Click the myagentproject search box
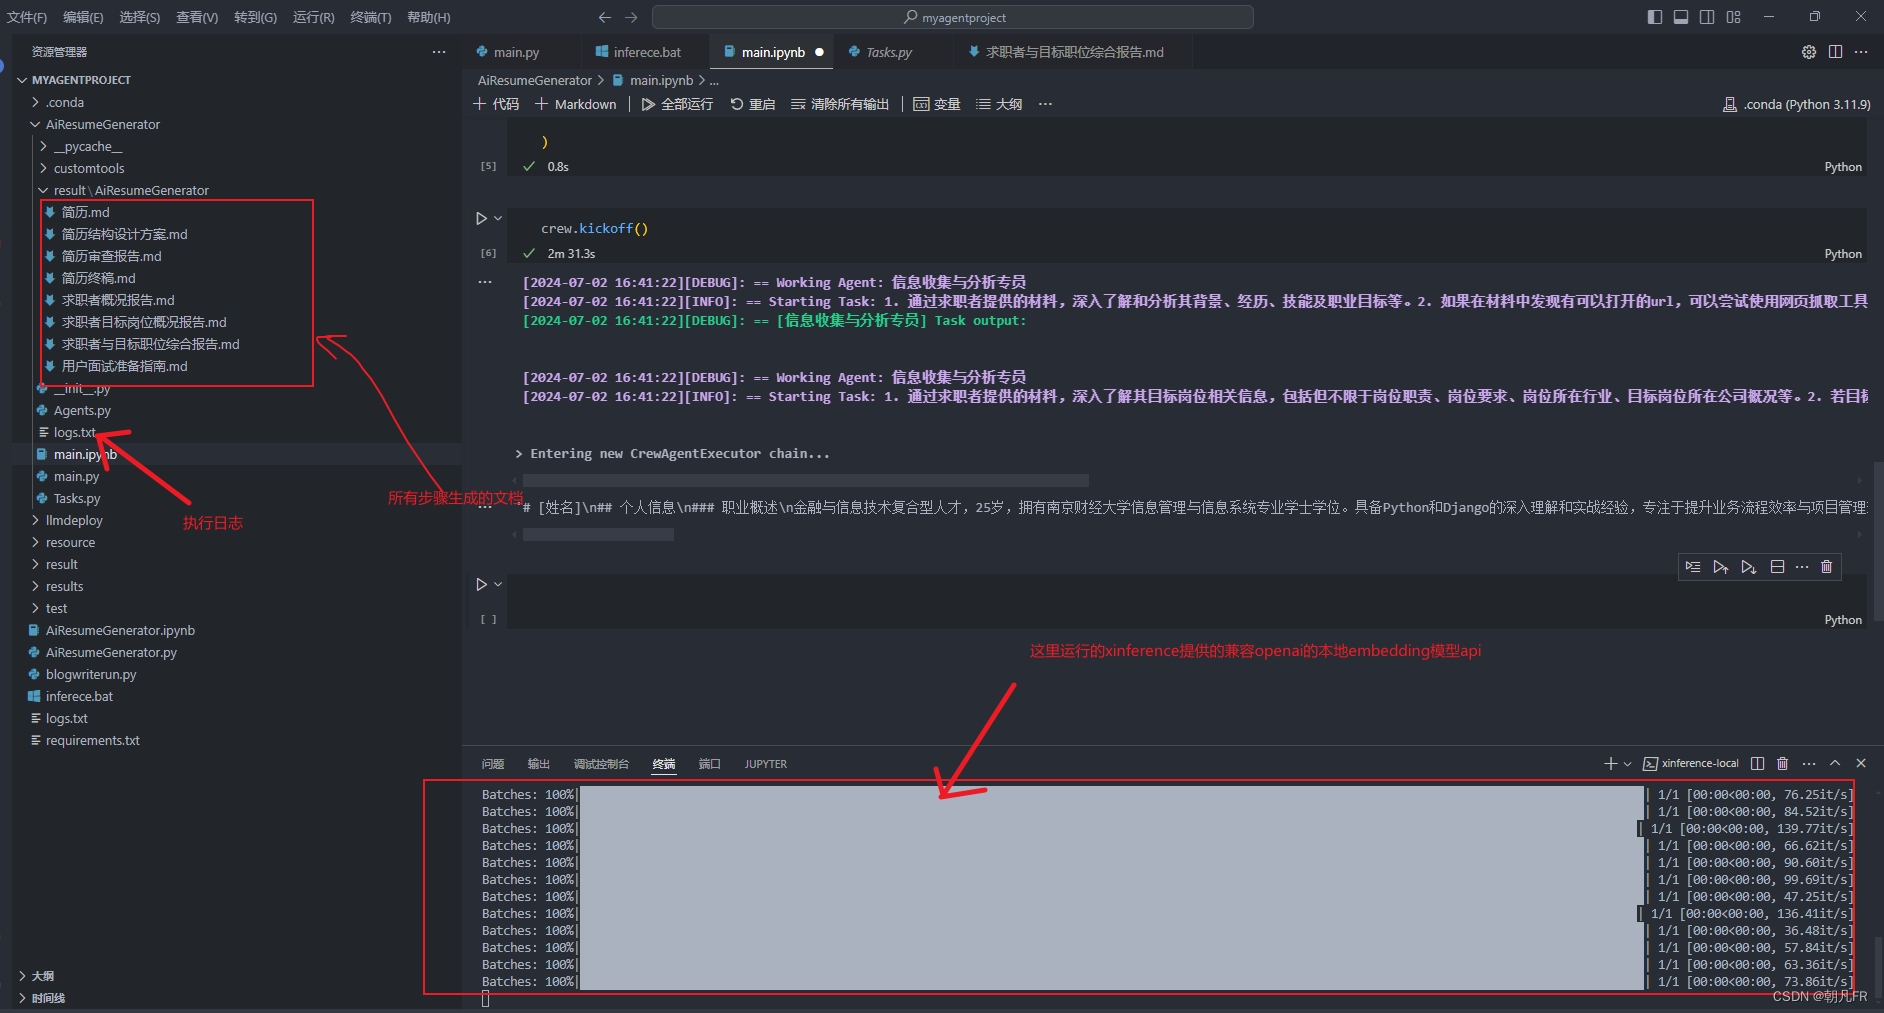Viewport: 1884px width, 1013px height. pyautogui.click(x=953, y=17)
